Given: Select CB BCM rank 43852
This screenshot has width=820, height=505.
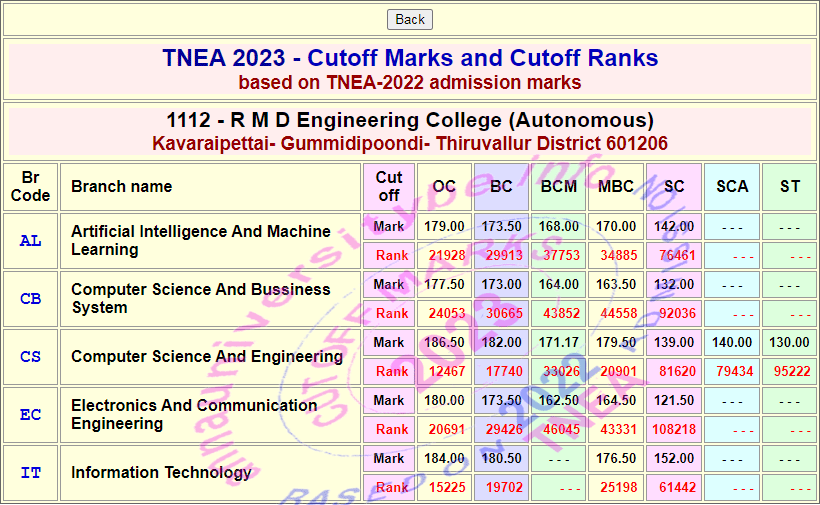Looking at the screenshot, I should (x=562, y=313).
